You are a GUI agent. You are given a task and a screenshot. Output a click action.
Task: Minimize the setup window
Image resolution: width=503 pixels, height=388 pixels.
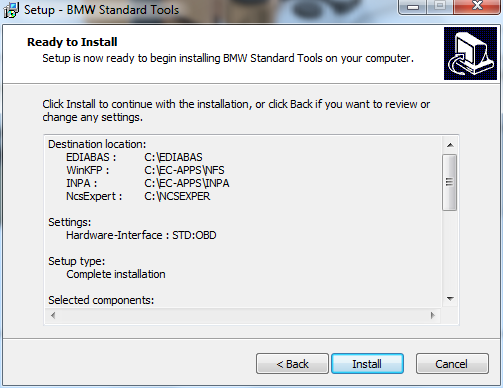tap(413, 7)
